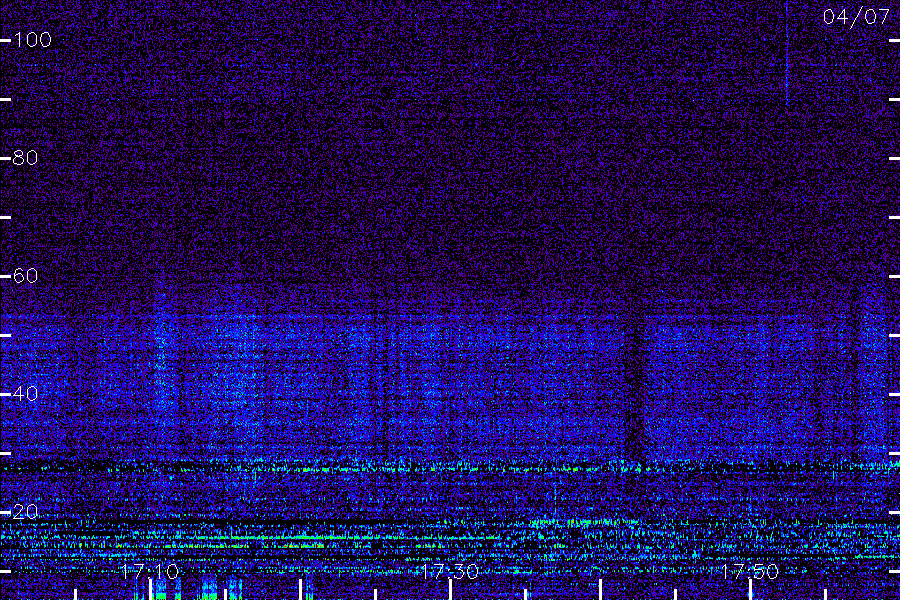Click the 80 frequency axis label

pos(25,157)
